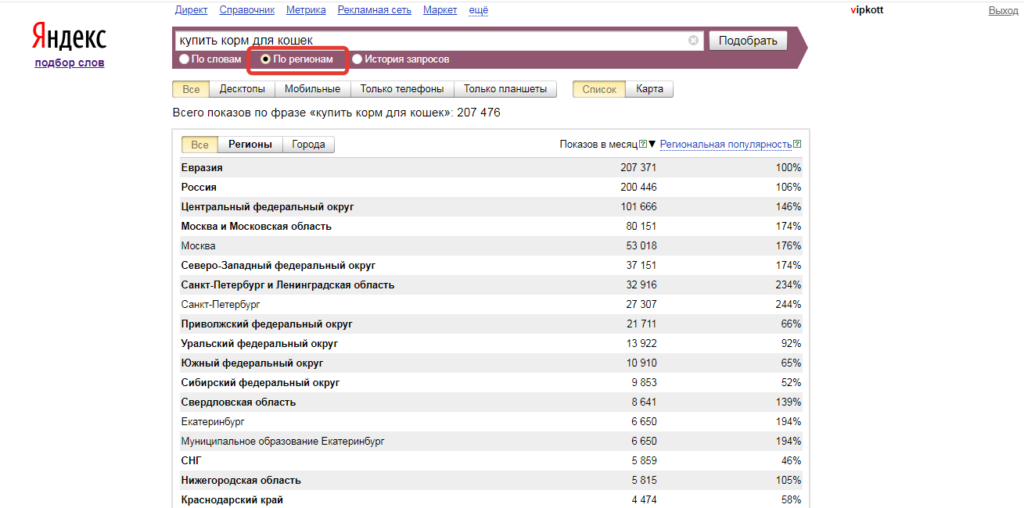Click Свердловская область row

pyautogui.click(x=491, y=402)
